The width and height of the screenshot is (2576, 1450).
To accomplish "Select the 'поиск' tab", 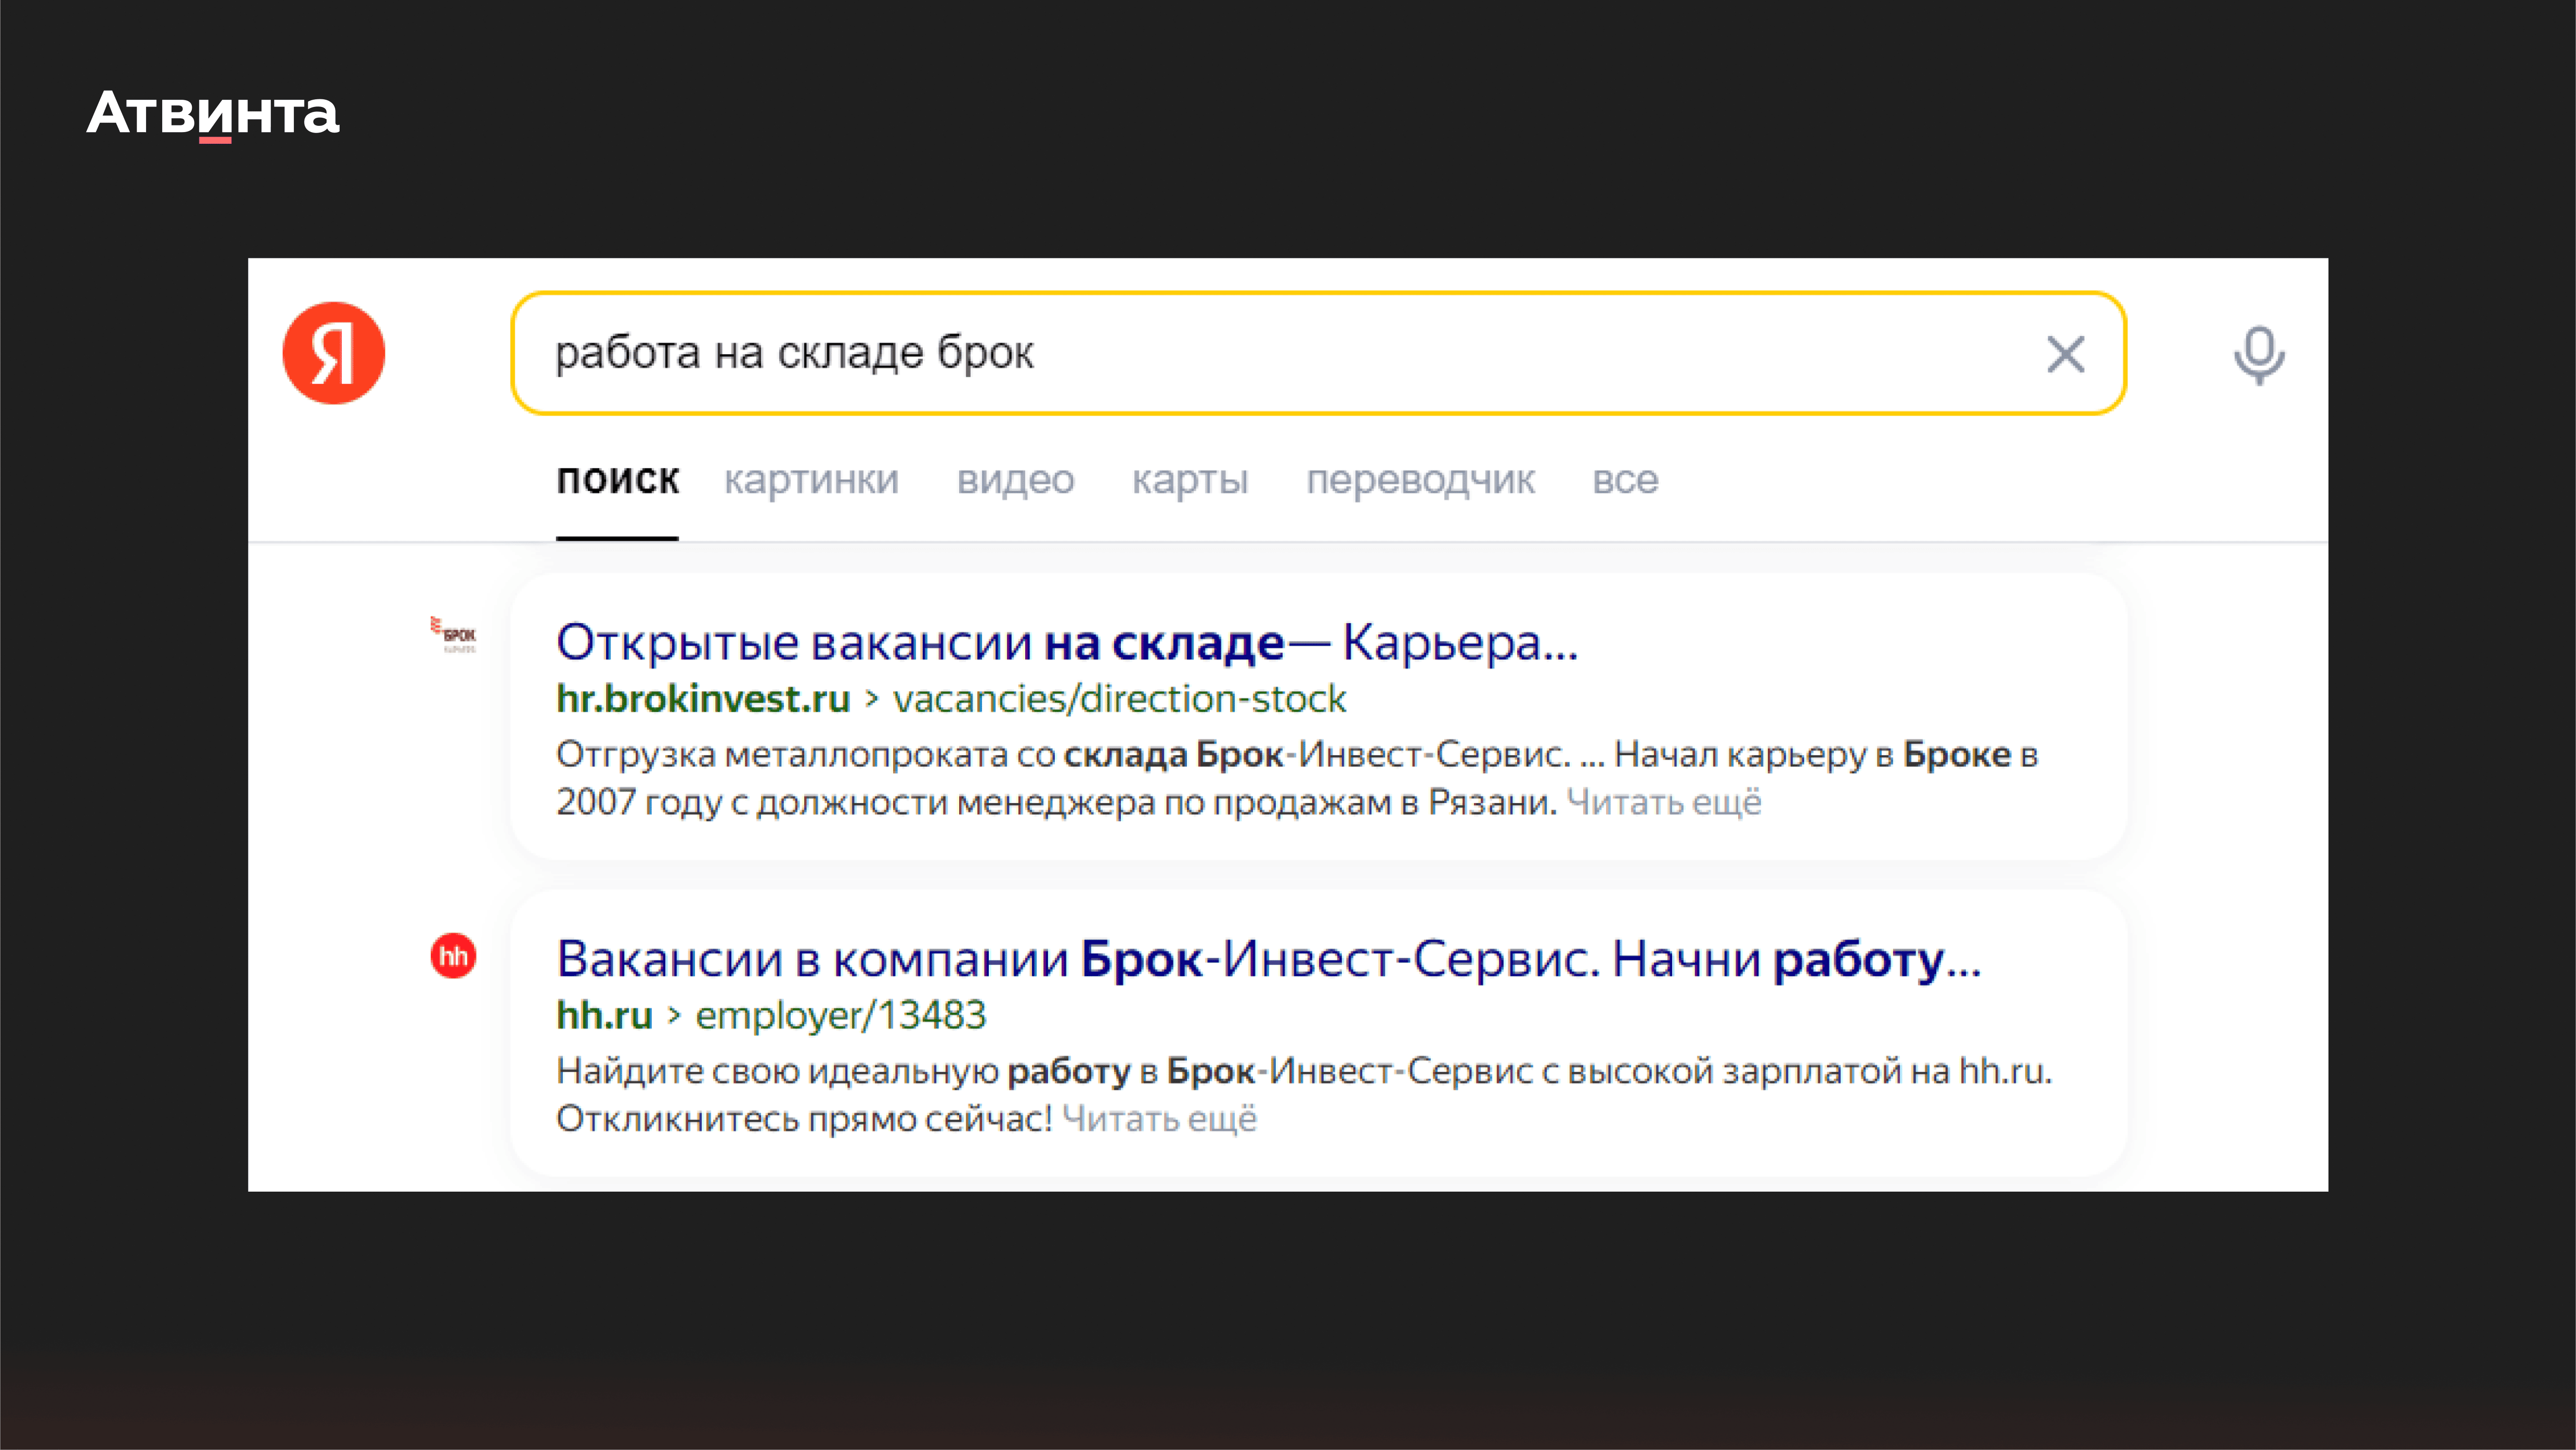I will coord(617,480).
